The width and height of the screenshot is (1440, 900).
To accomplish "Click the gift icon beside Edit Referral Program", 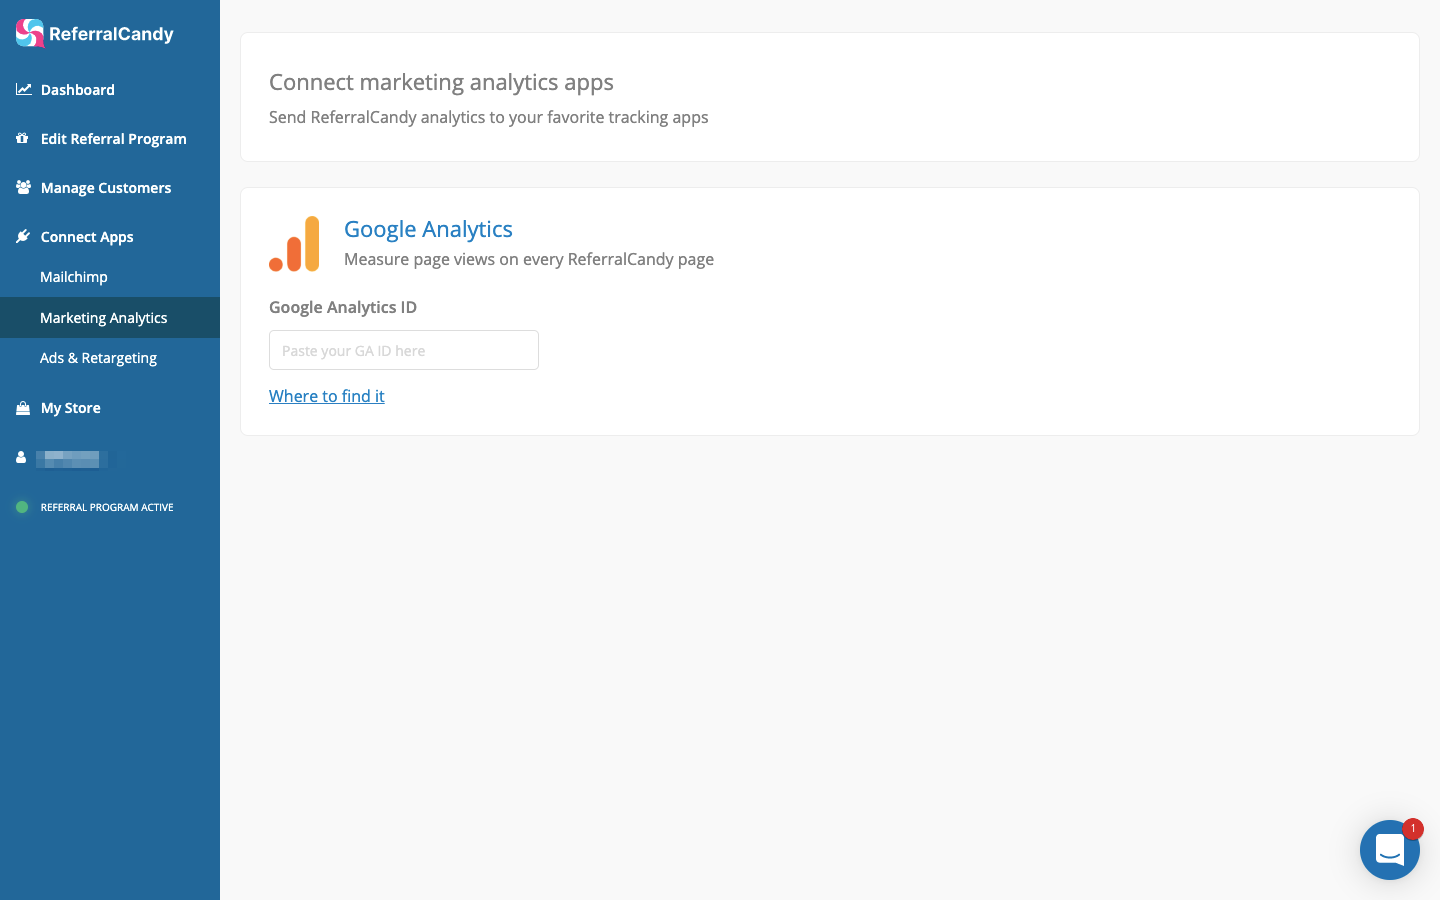I will click(22, 138).
